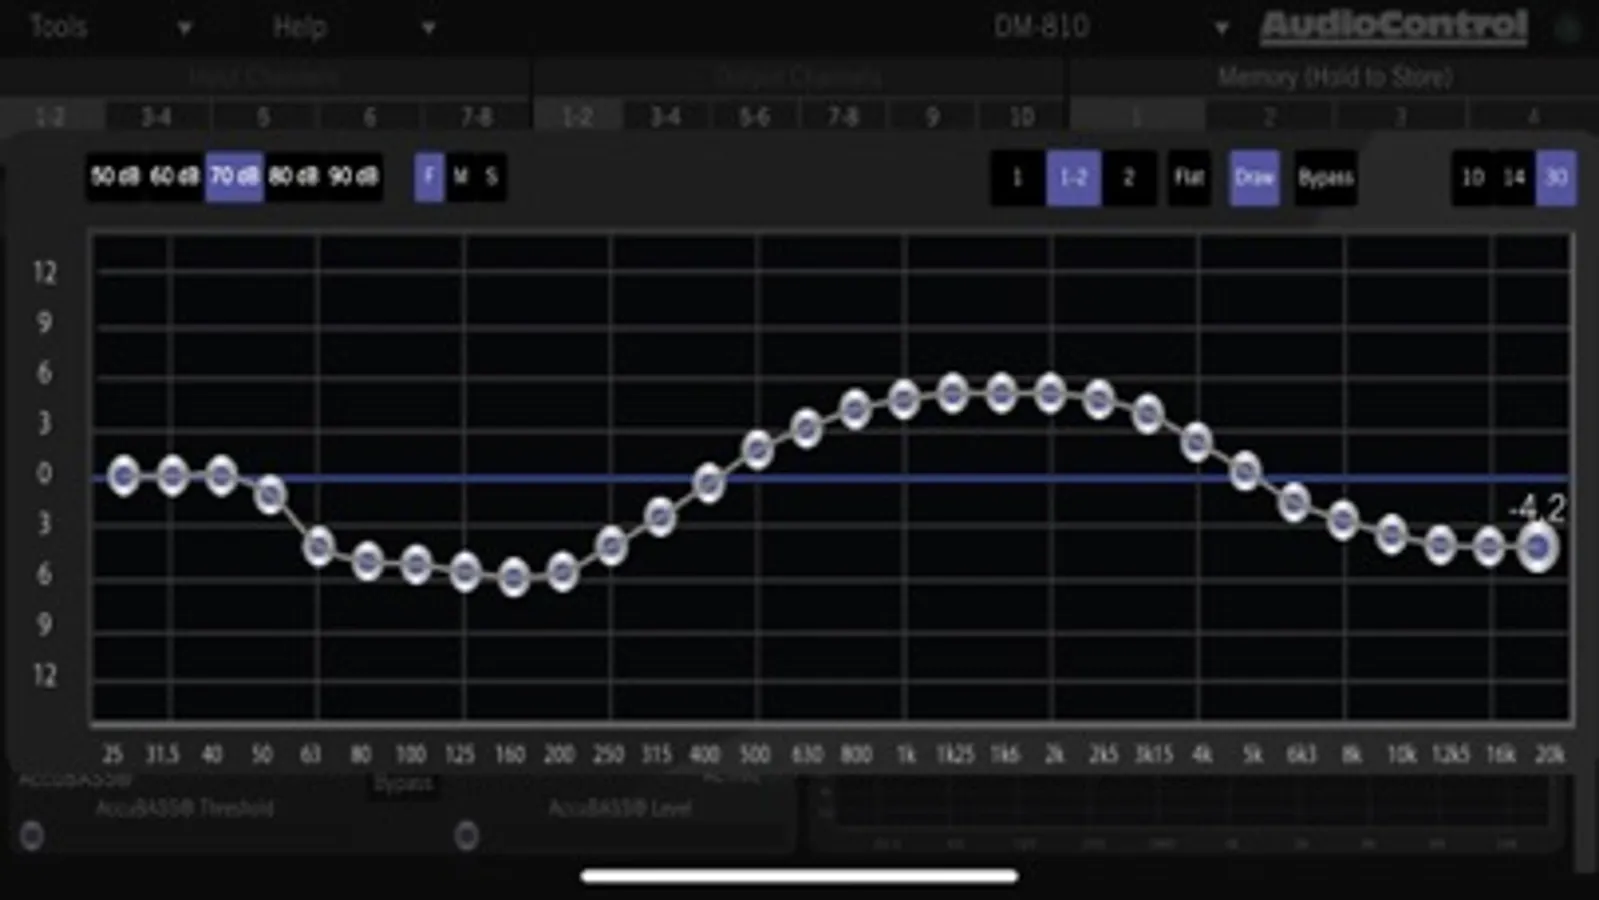Click the 3k15 EQ band node

pos(1148,413)
